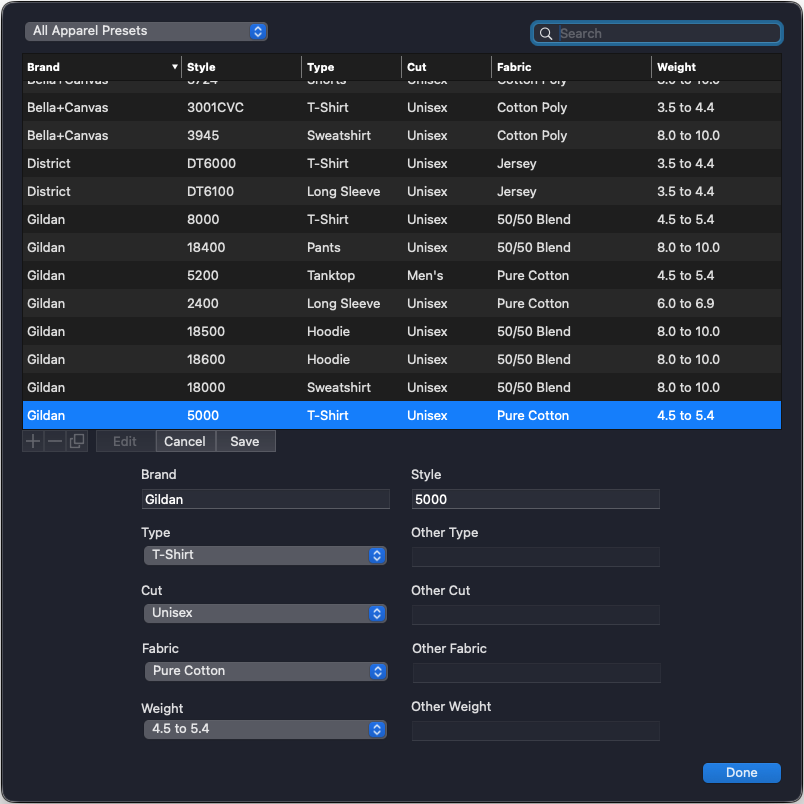The image size is (804, 804).
Task: Expand the Cut dropdown showing Unisex
Action: click(265, 613)
